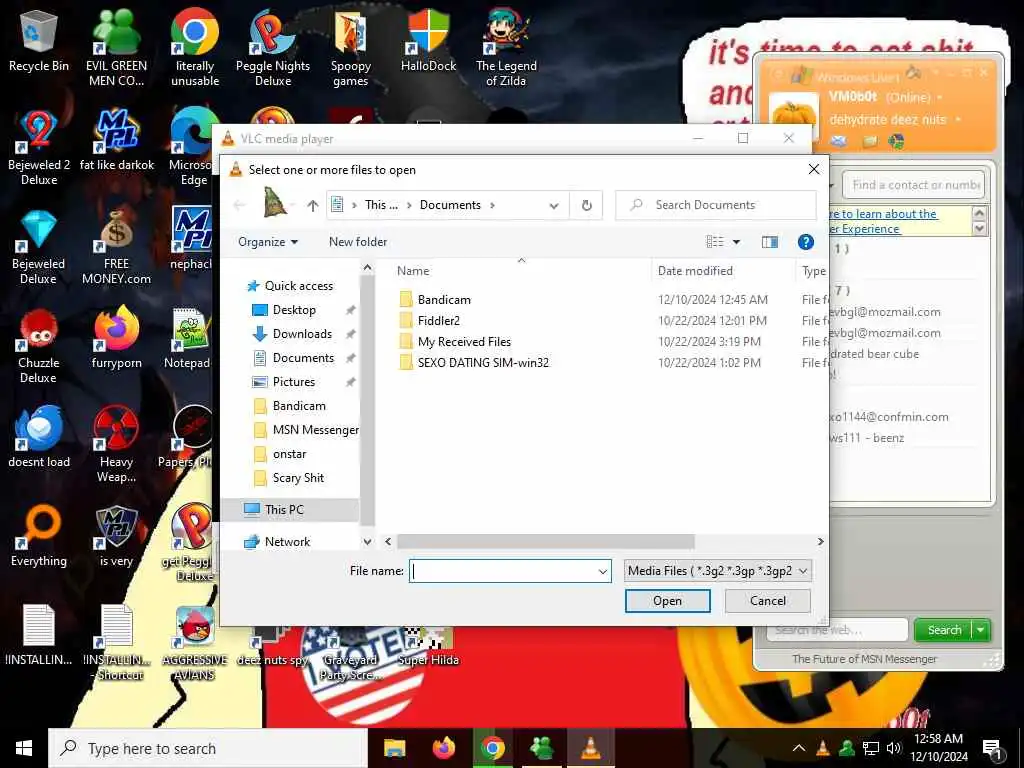The image size is (1024, 768).
Task: Click the Cancel button
Action: [767, 601]
